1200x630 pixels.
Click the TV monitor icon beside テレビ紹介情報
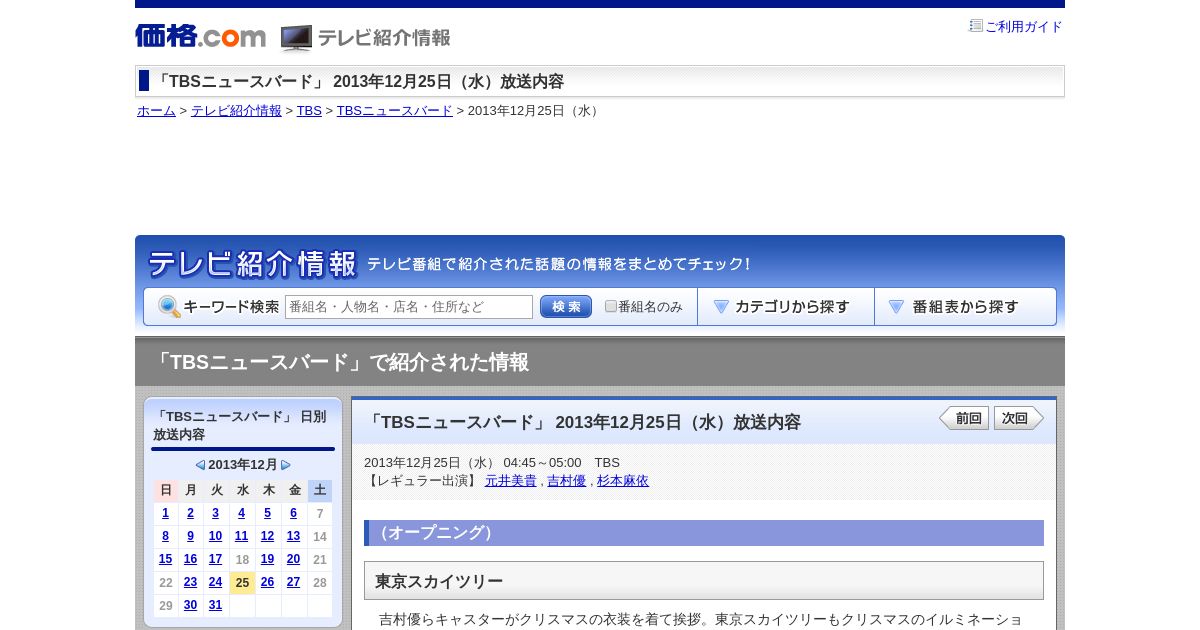point(296,38)
